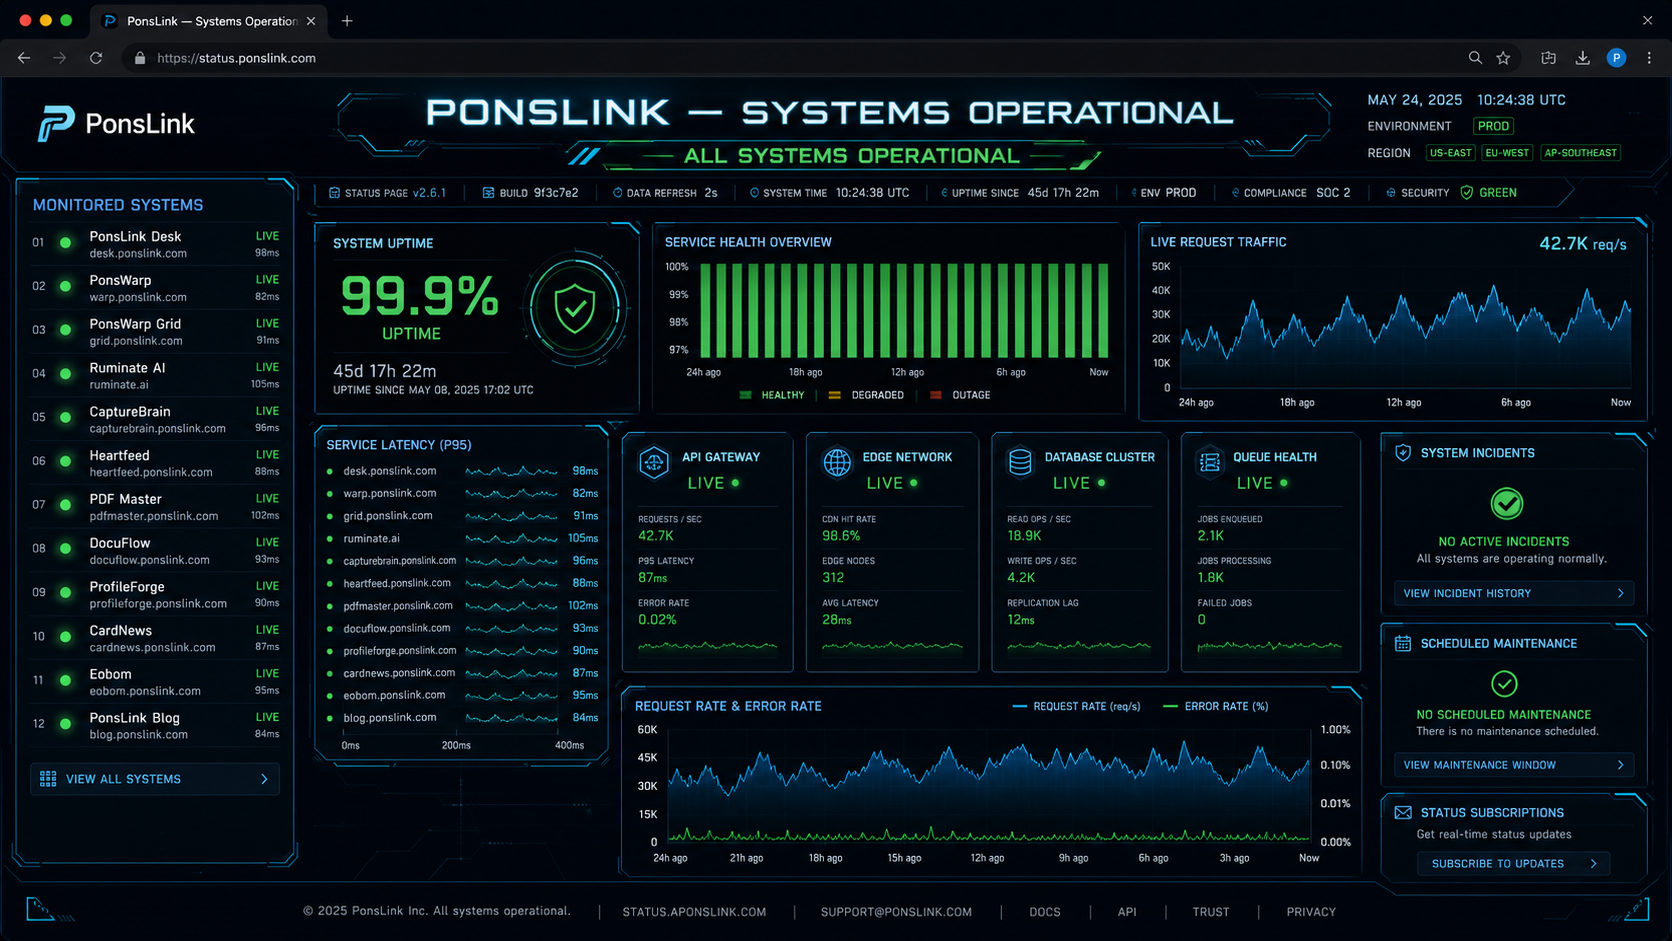Open support@ponslink.com email link
Viewport: 1672px width, 941px height.
(x=896, y=912)
